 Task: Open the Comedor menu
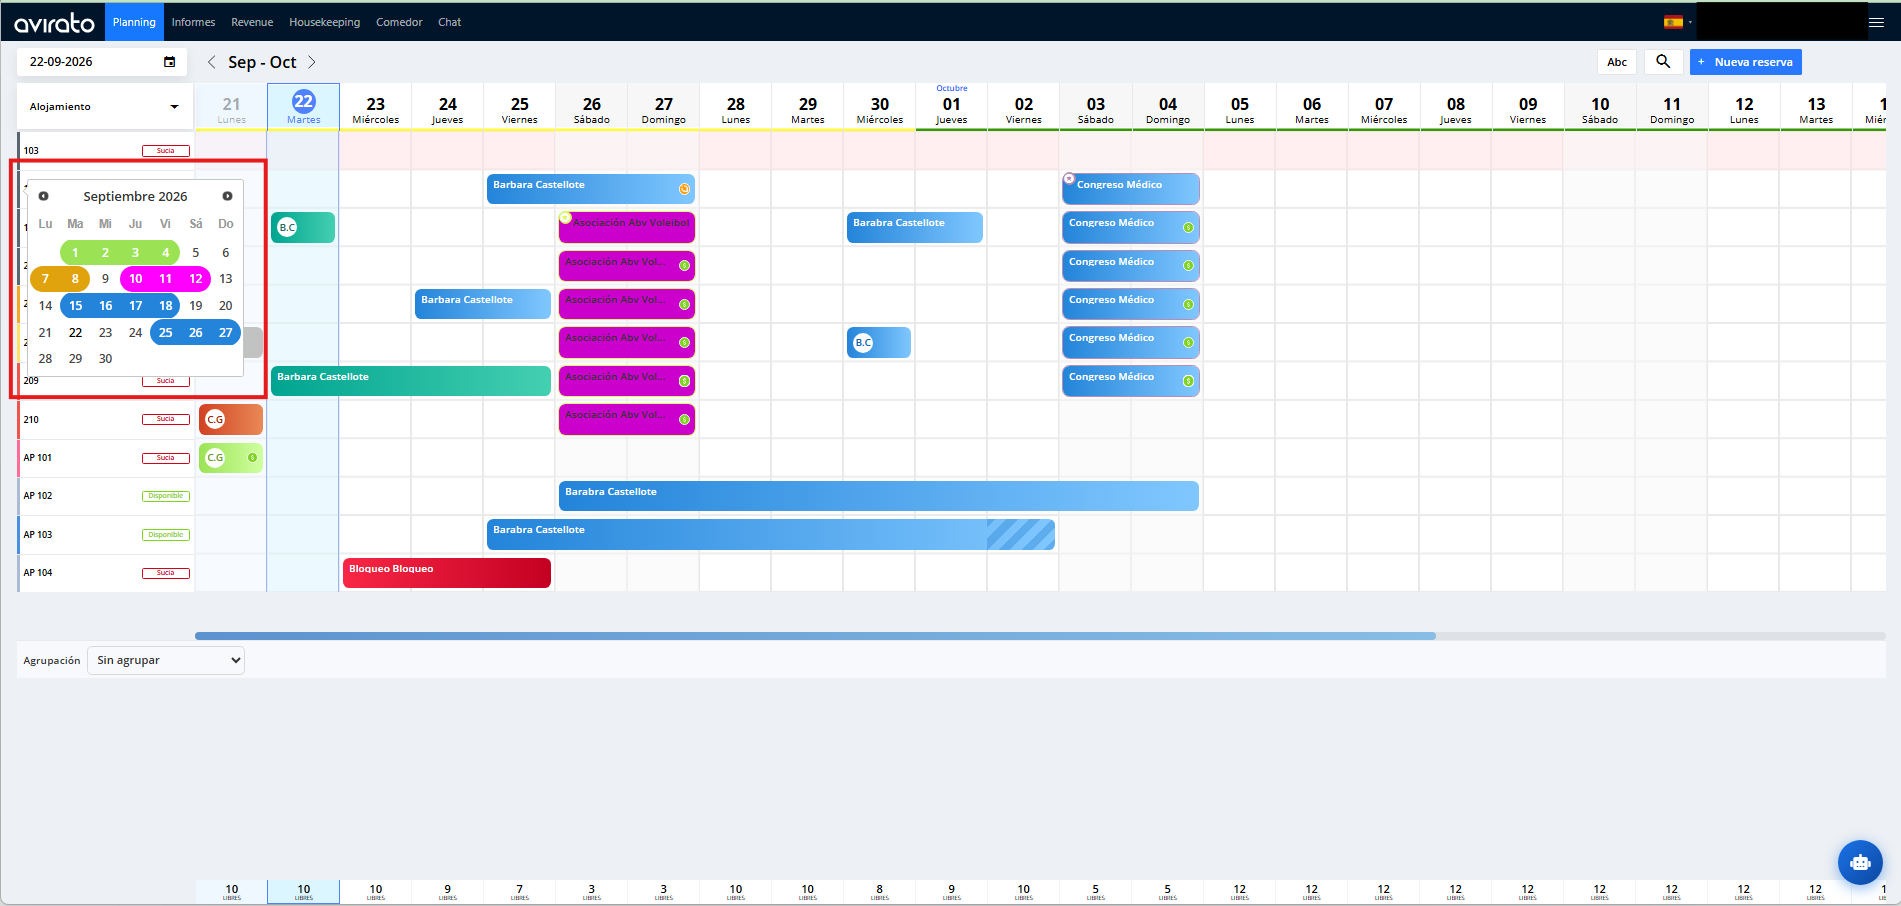tap(399, 22)
